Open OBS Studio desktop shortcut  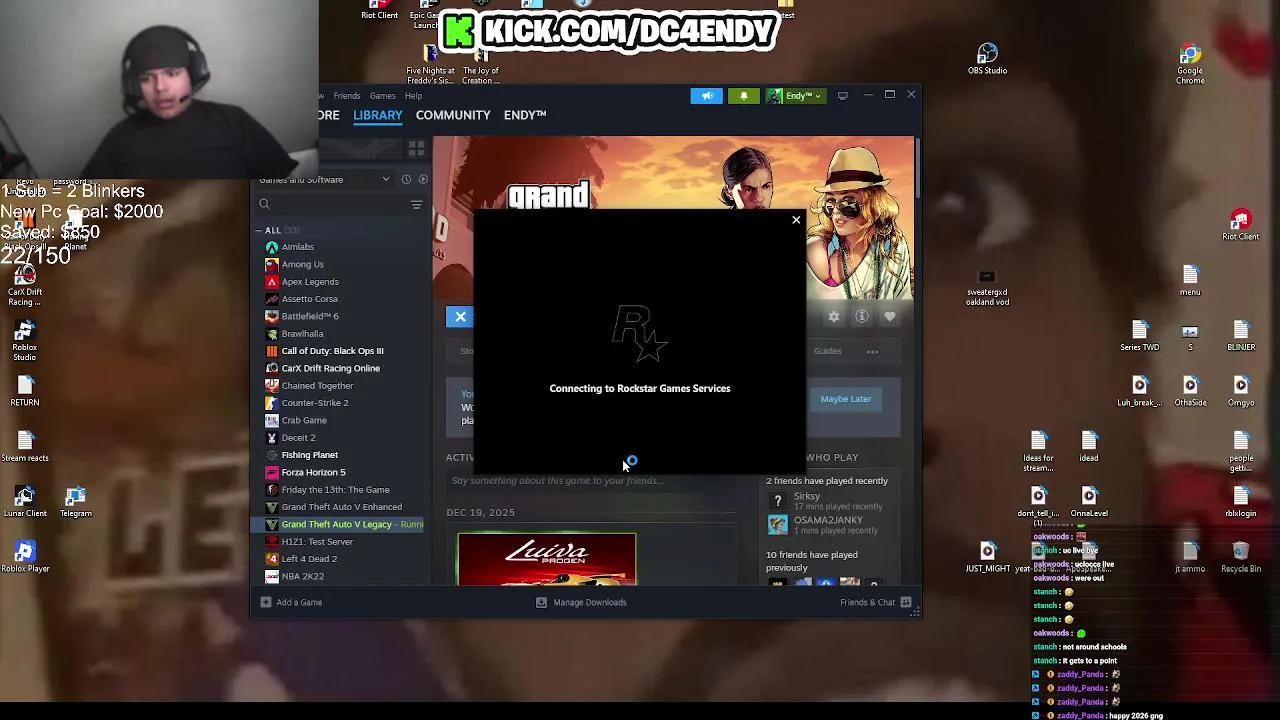tap(987, 59)
